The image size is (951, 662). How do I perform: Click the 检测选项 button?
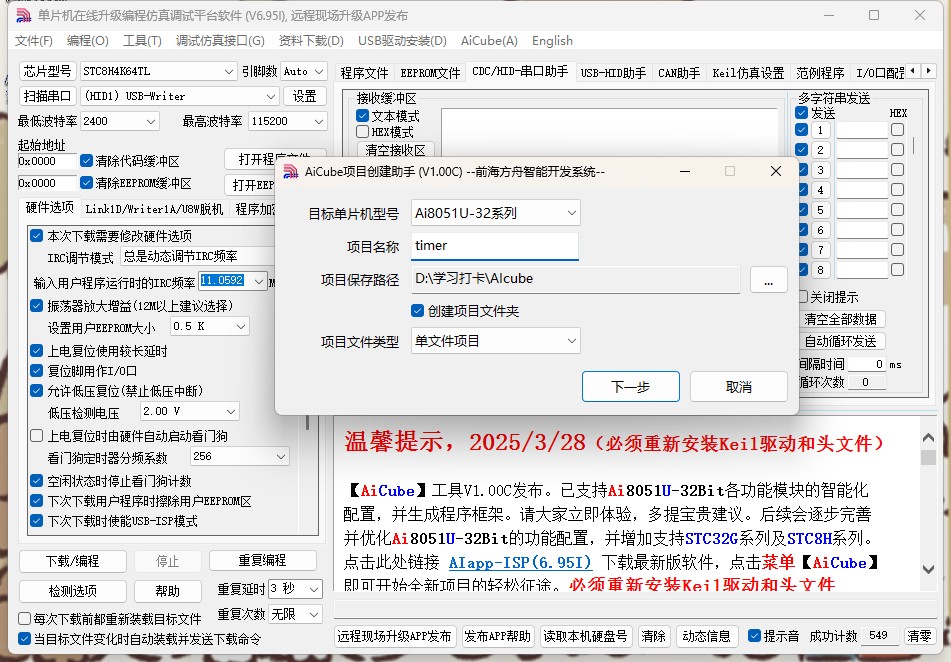[73, 591]
